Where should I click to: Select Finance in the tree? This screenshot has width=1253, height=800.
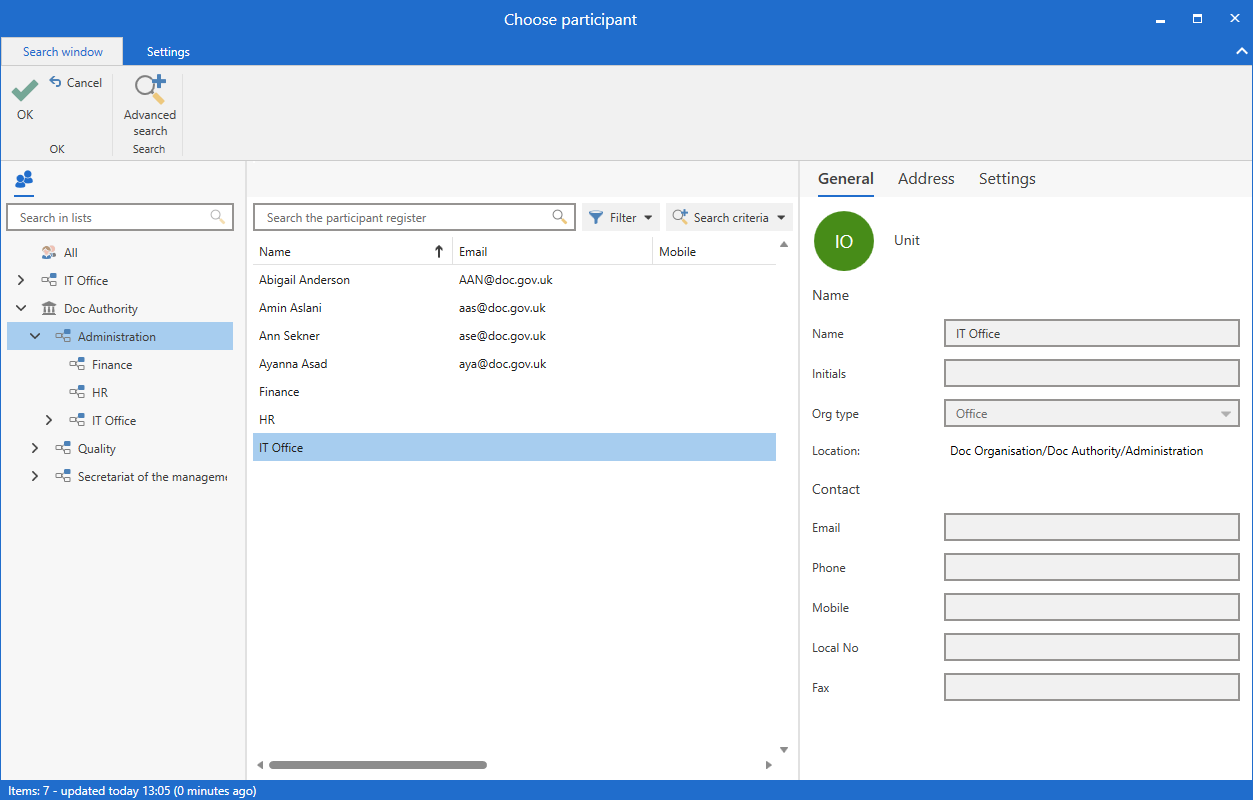pyautogui.click(x=112, y=365)
